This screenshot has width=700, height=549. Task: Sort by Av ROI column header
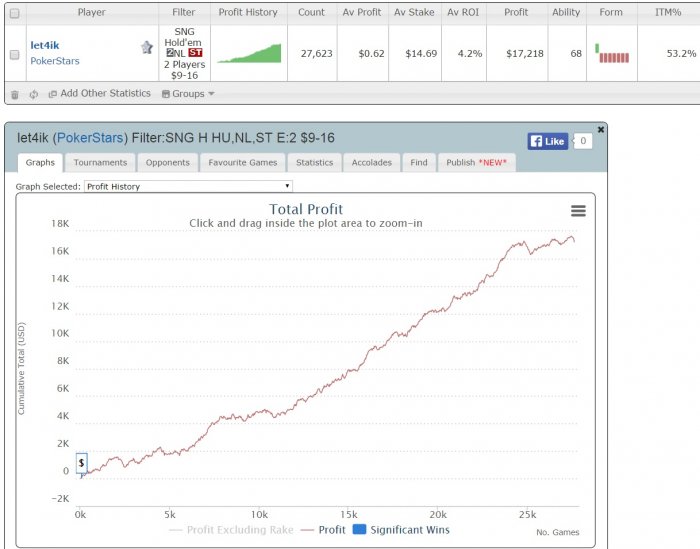[x=463, y=12]
